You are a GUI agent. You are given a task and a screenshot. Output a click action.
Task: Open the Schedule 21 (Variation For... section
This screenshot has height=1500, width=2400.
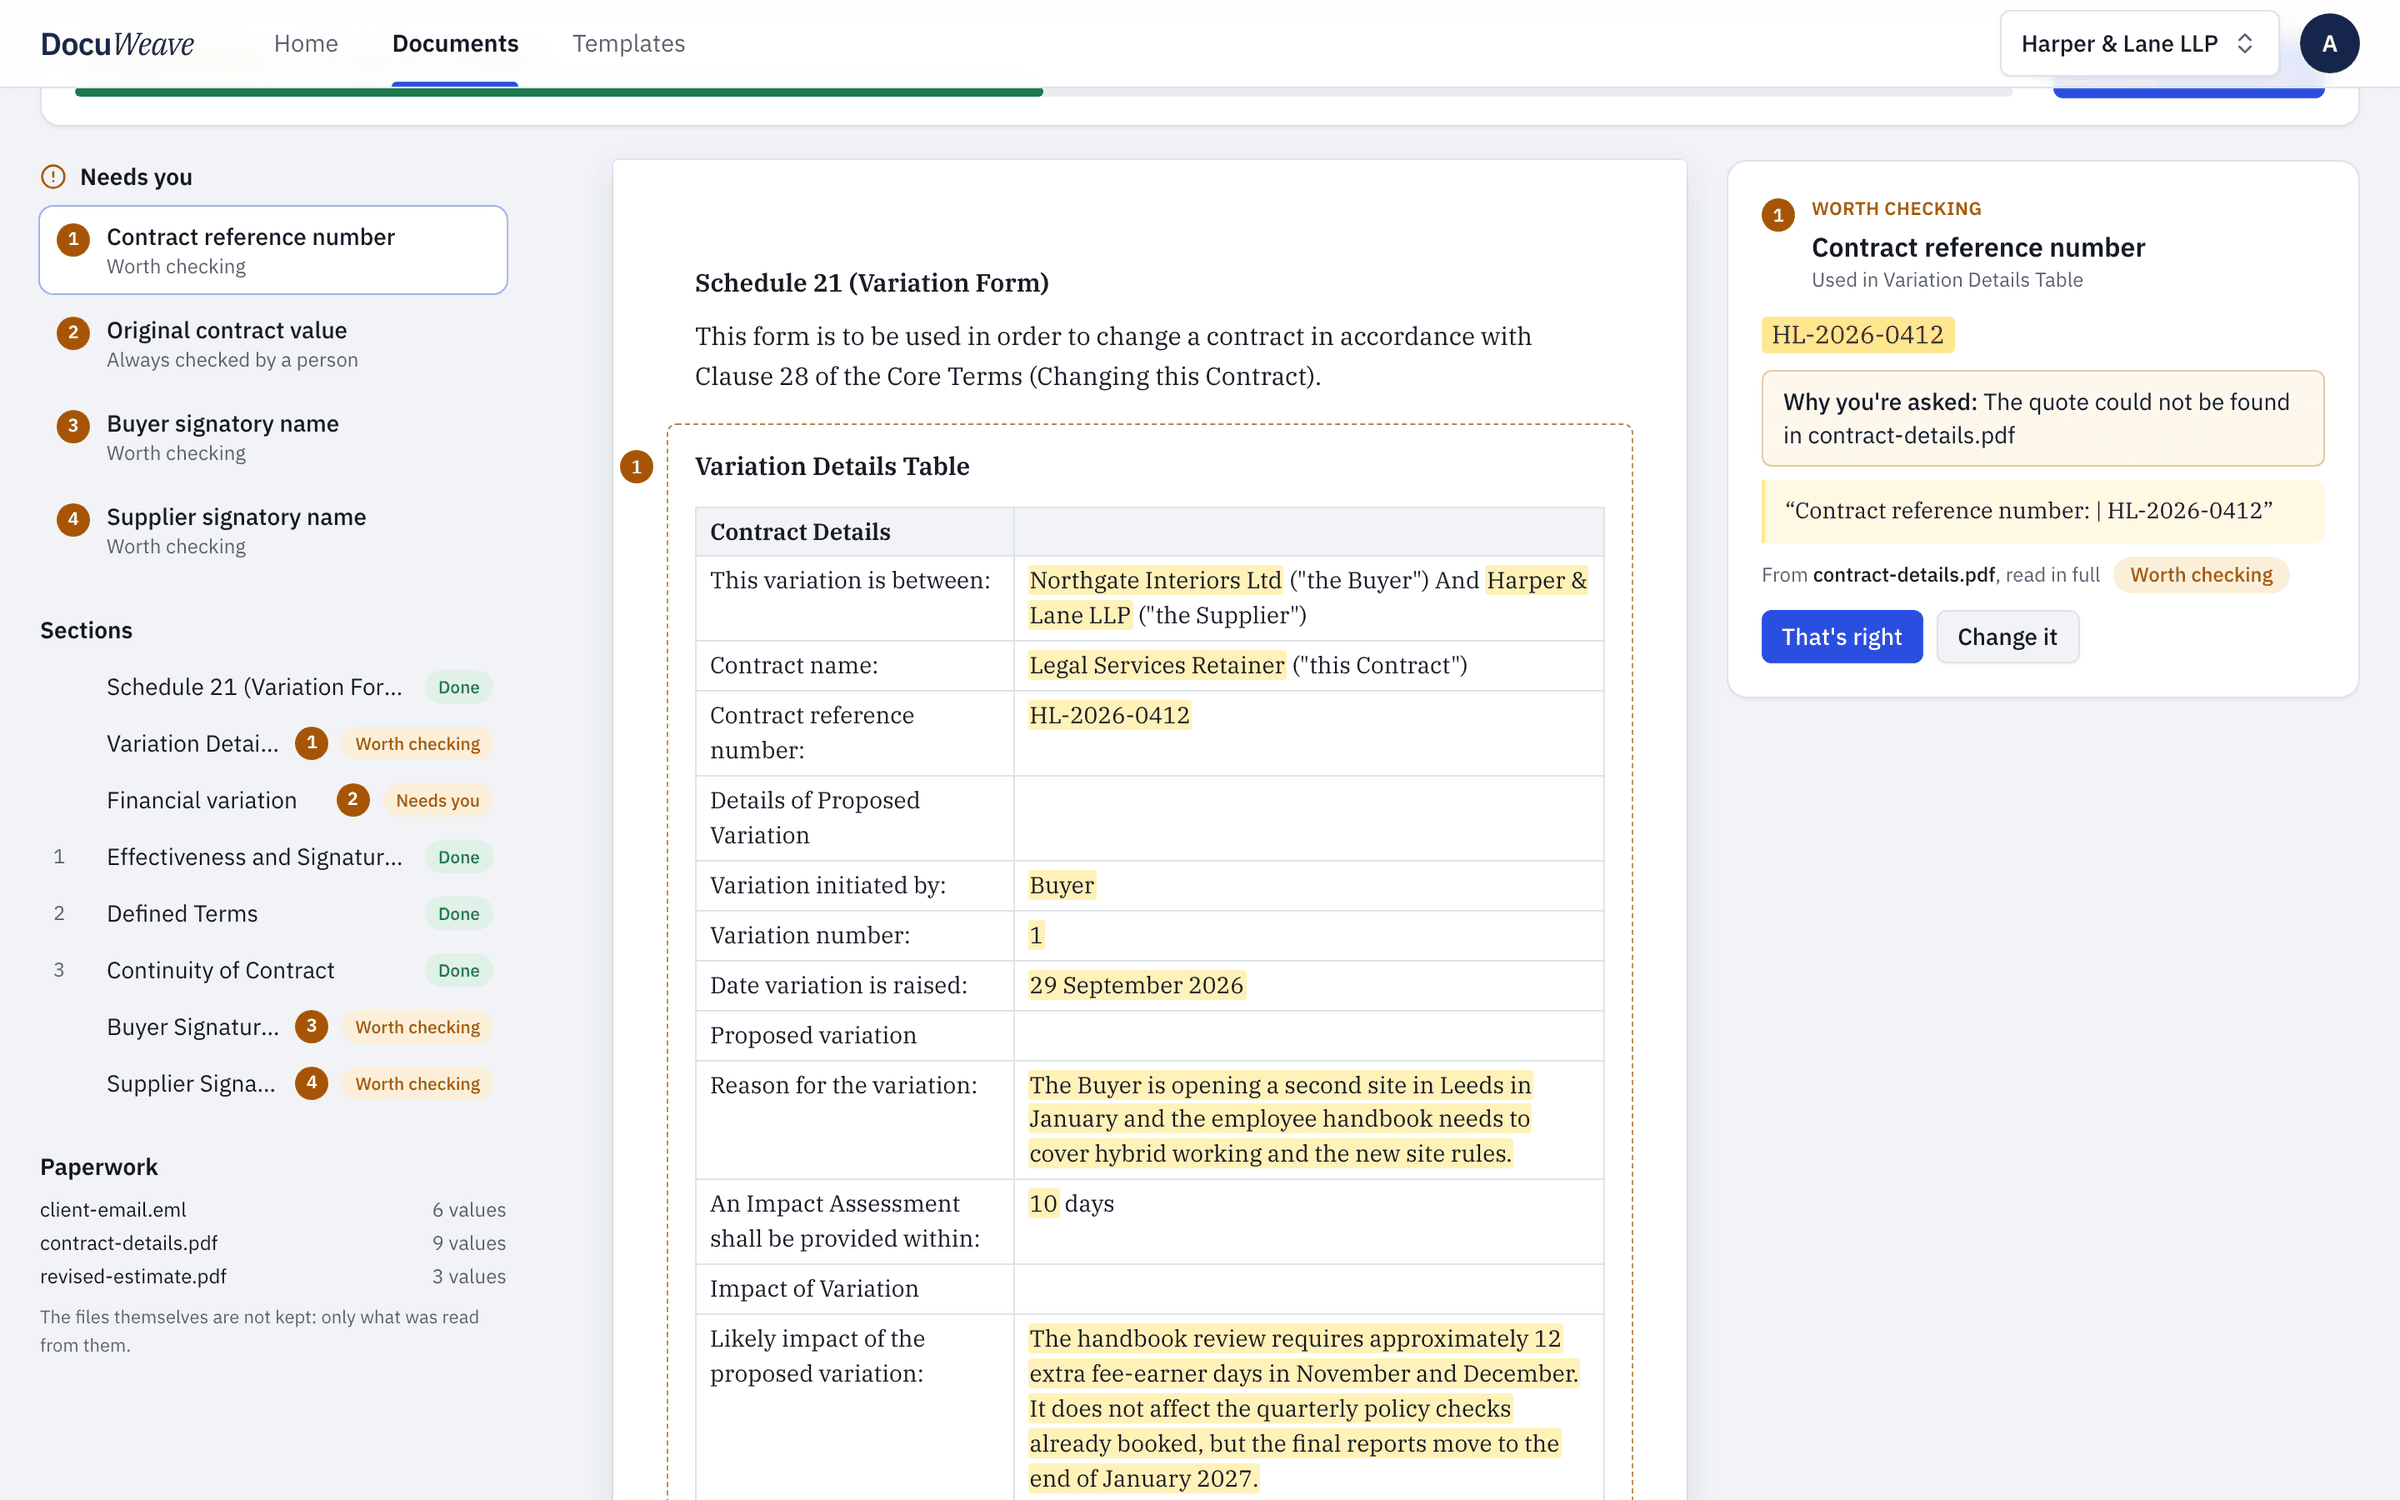tap(273, 687)
